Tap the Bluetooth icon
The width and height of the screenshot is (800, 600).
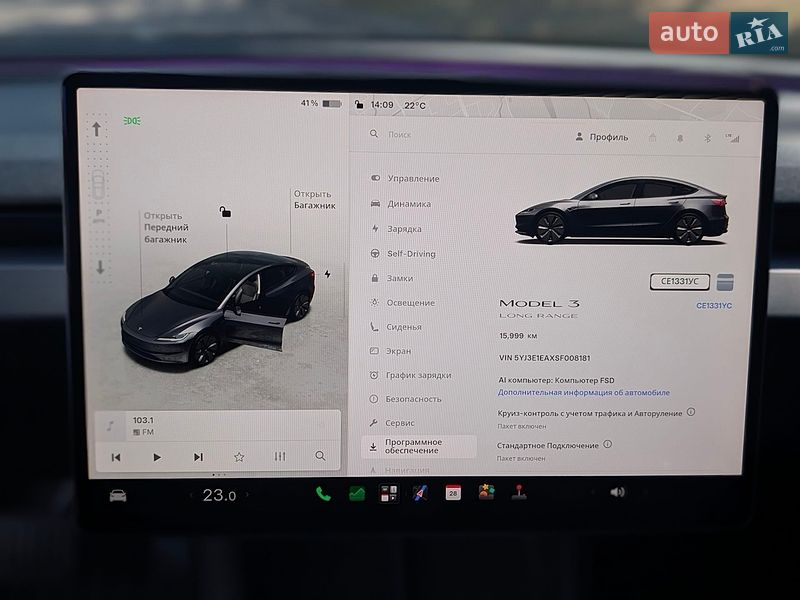pyautogui.click(x=707, y=138)
